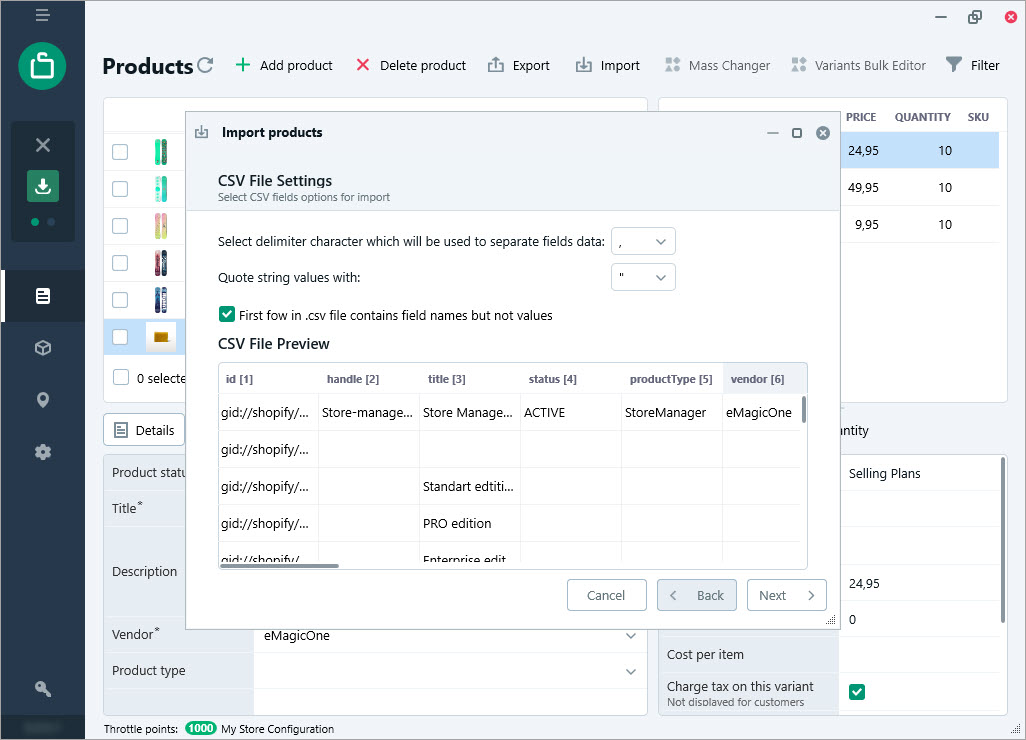The width and height of the screenshot is (1026, 740).
Task: Click the Selling Plans label
Action: [885, 474]
